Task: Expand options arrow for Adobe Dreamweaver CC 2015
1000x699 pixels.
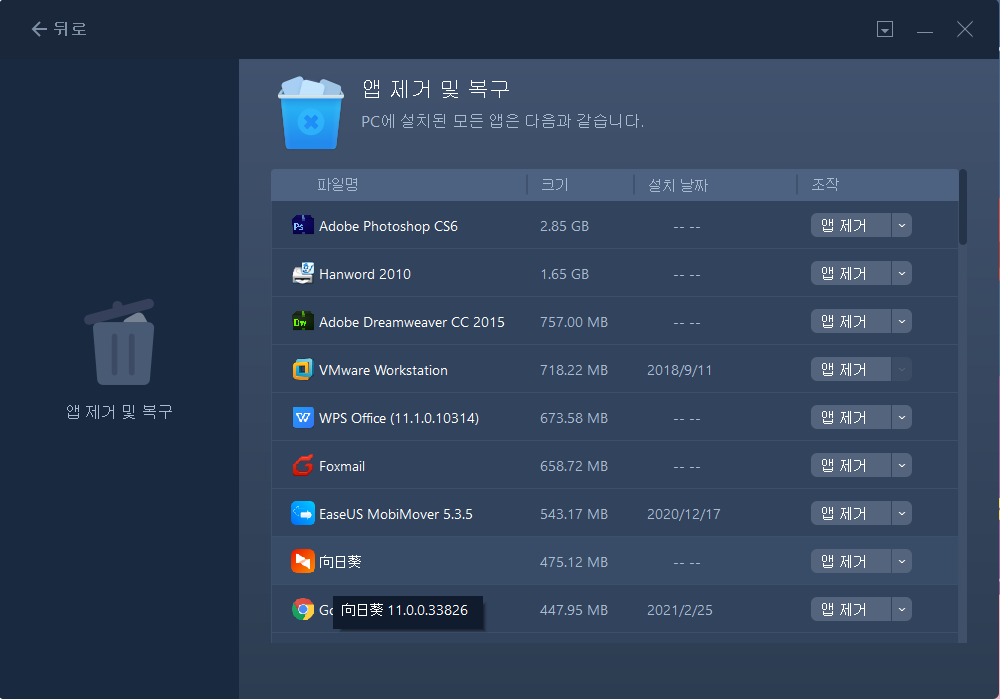Action: [901, 321]
